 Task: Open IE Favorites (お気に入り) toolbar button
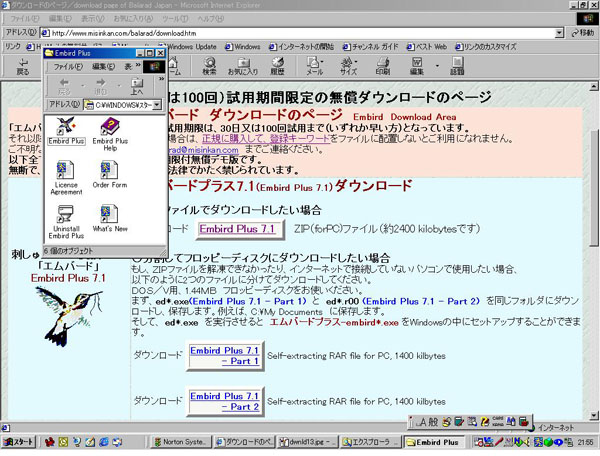click(x=243, y=66)
